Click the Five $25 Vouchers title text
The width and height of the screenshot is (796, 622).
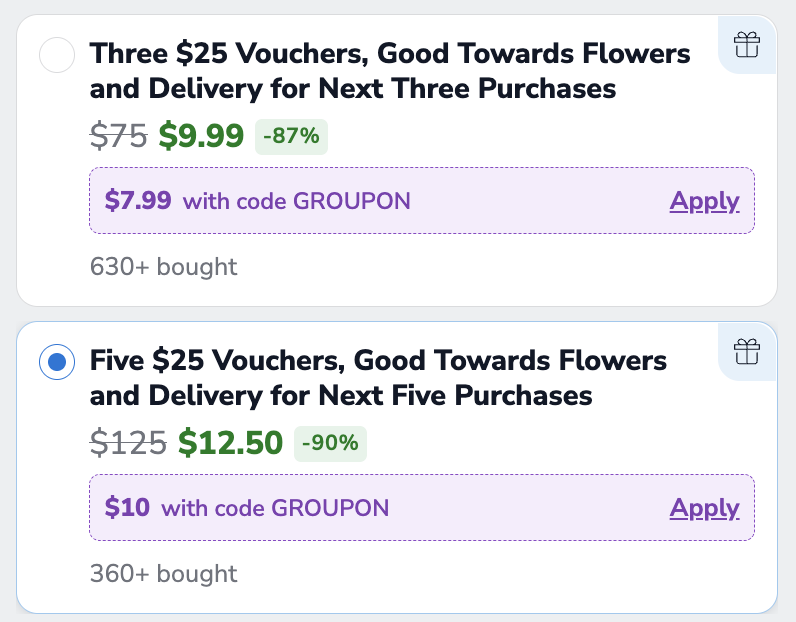(378, 378)
